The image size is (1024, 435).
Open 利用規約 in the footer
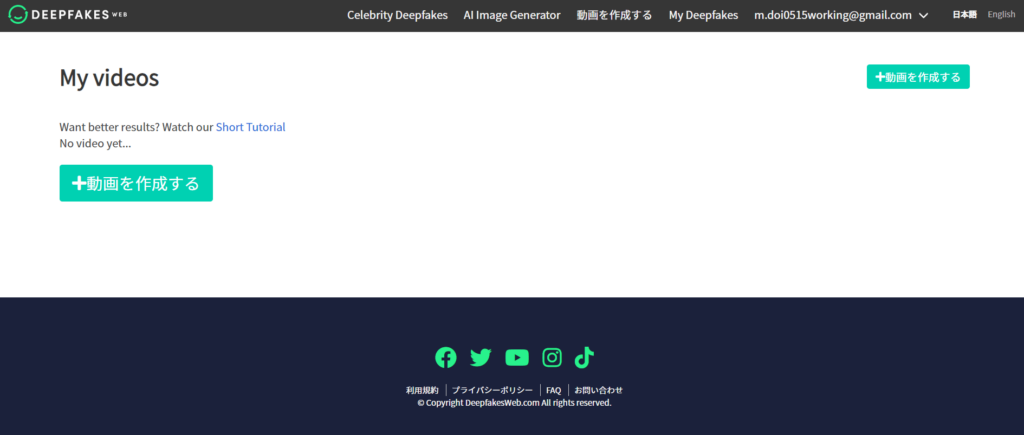422,390
